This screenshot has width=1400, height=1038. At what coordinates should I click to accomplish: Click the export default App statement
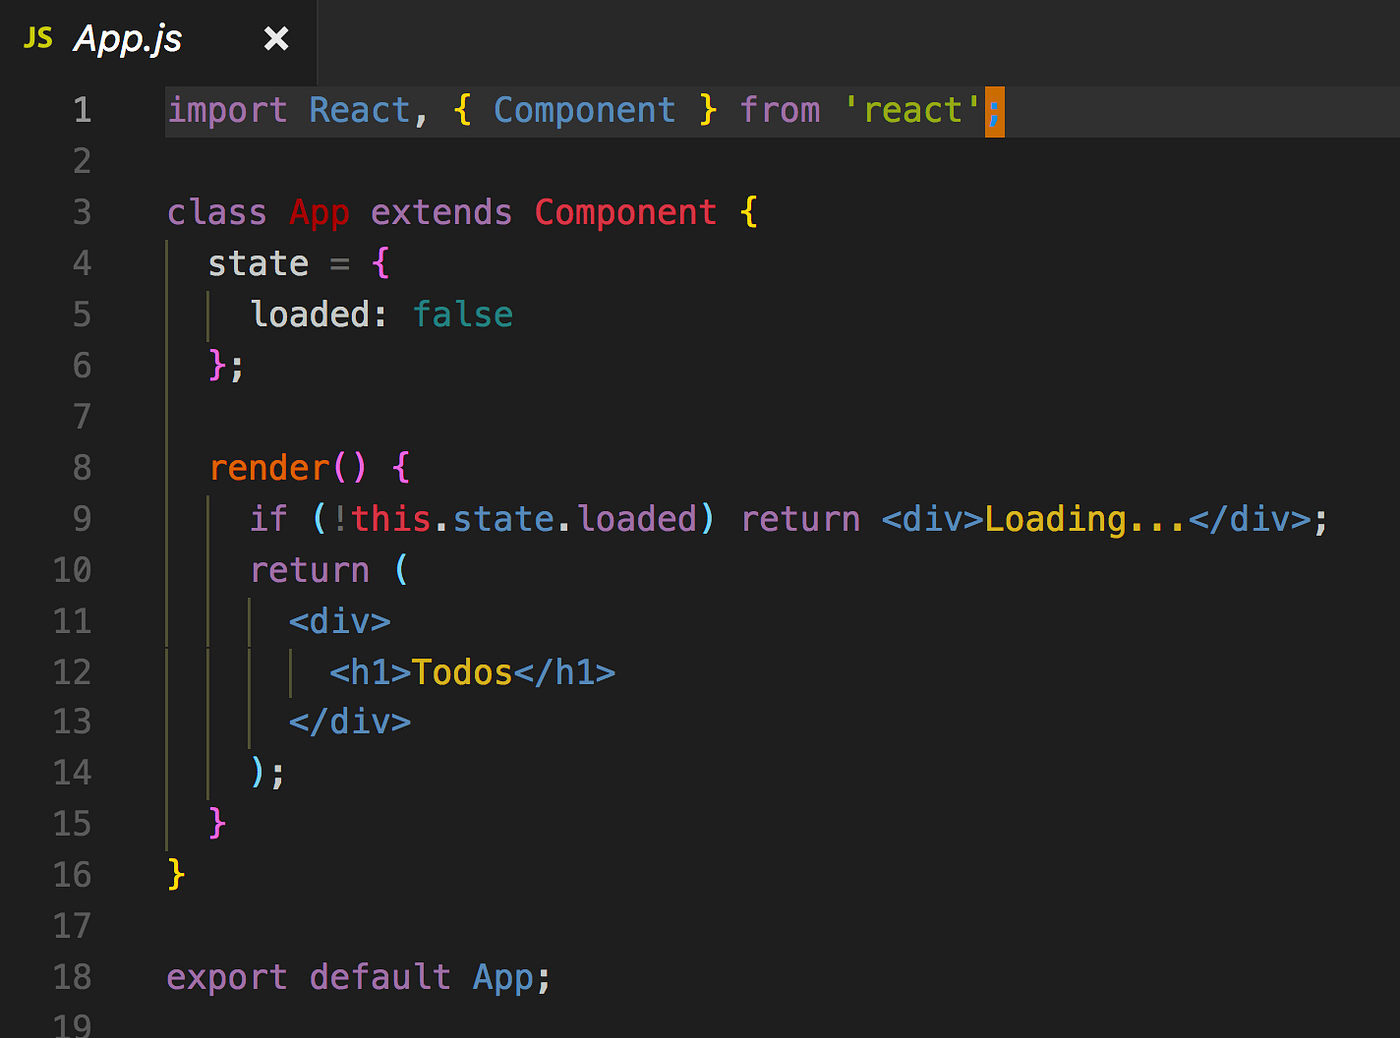pos(358,977)
